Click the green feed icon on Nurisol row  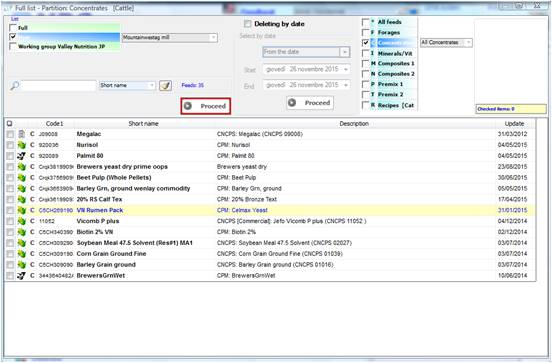21,145
